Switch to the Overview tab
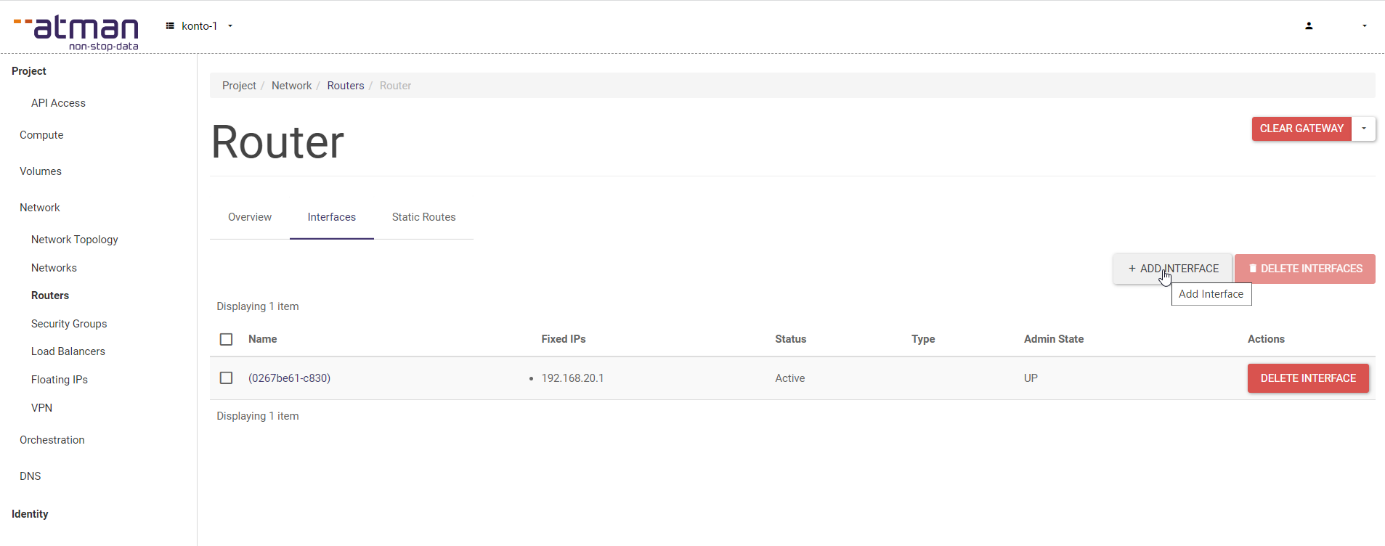The image size is (1385, 546). (250, 217)
